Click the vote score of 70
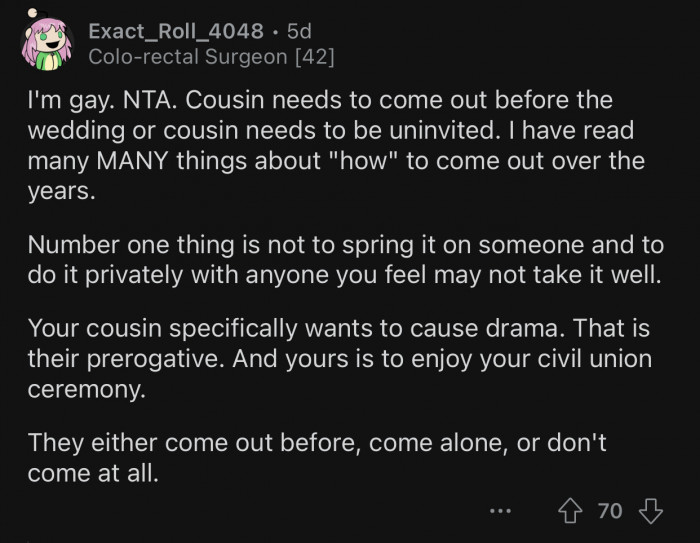The image size is (700, 543). (x=610, y=512)
